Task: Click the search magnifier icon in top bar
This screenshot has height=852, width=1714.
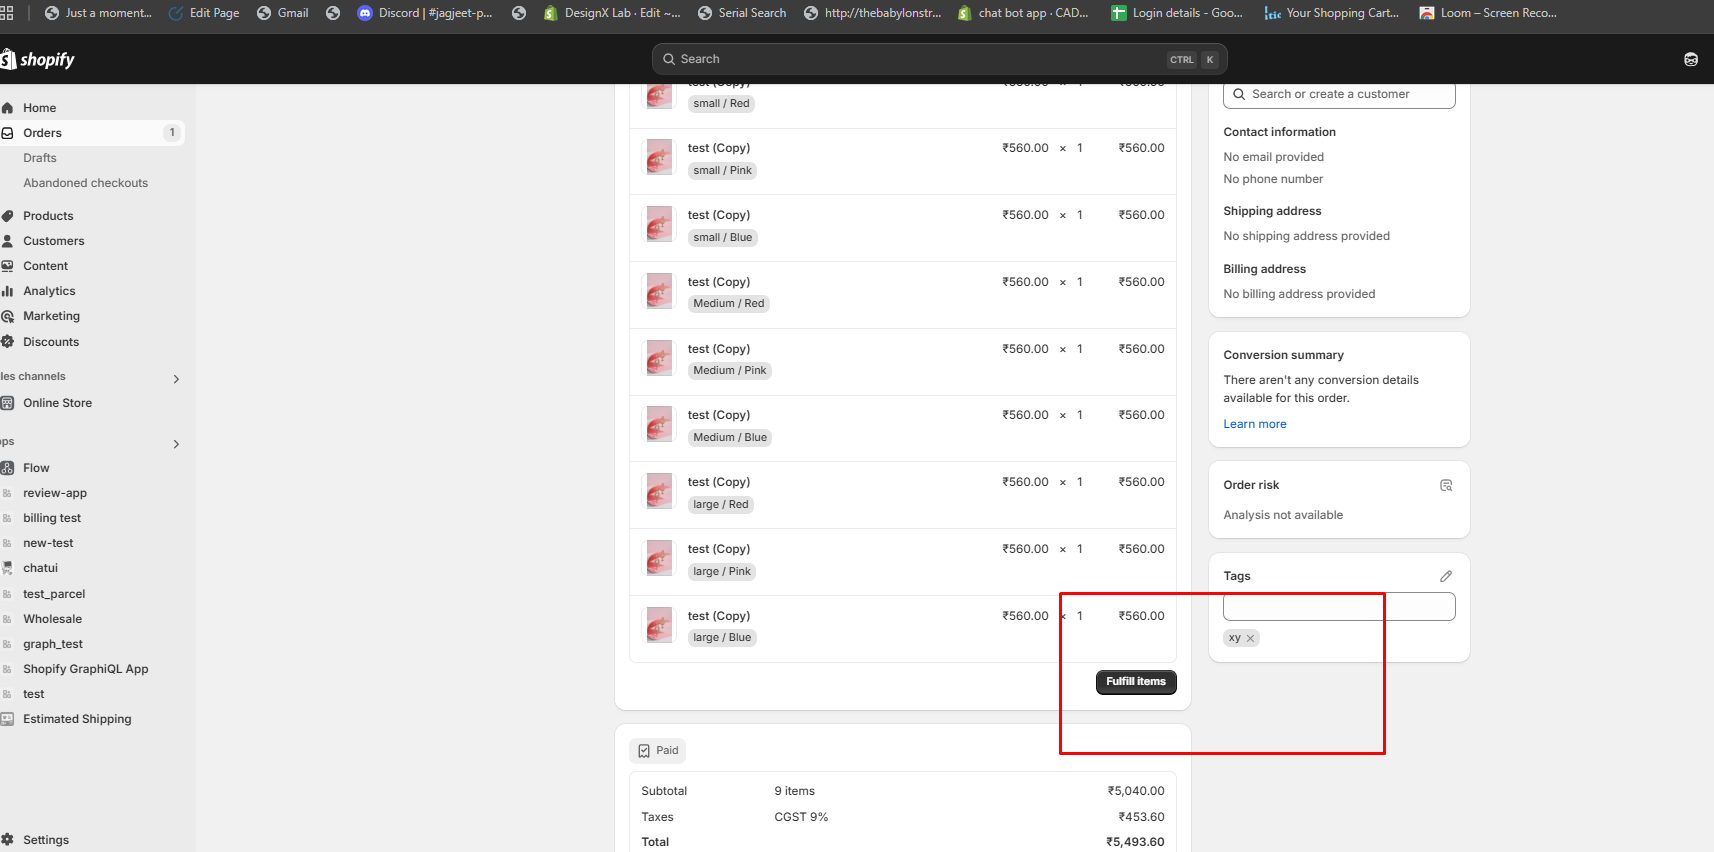Action: [x=669, y=59]
